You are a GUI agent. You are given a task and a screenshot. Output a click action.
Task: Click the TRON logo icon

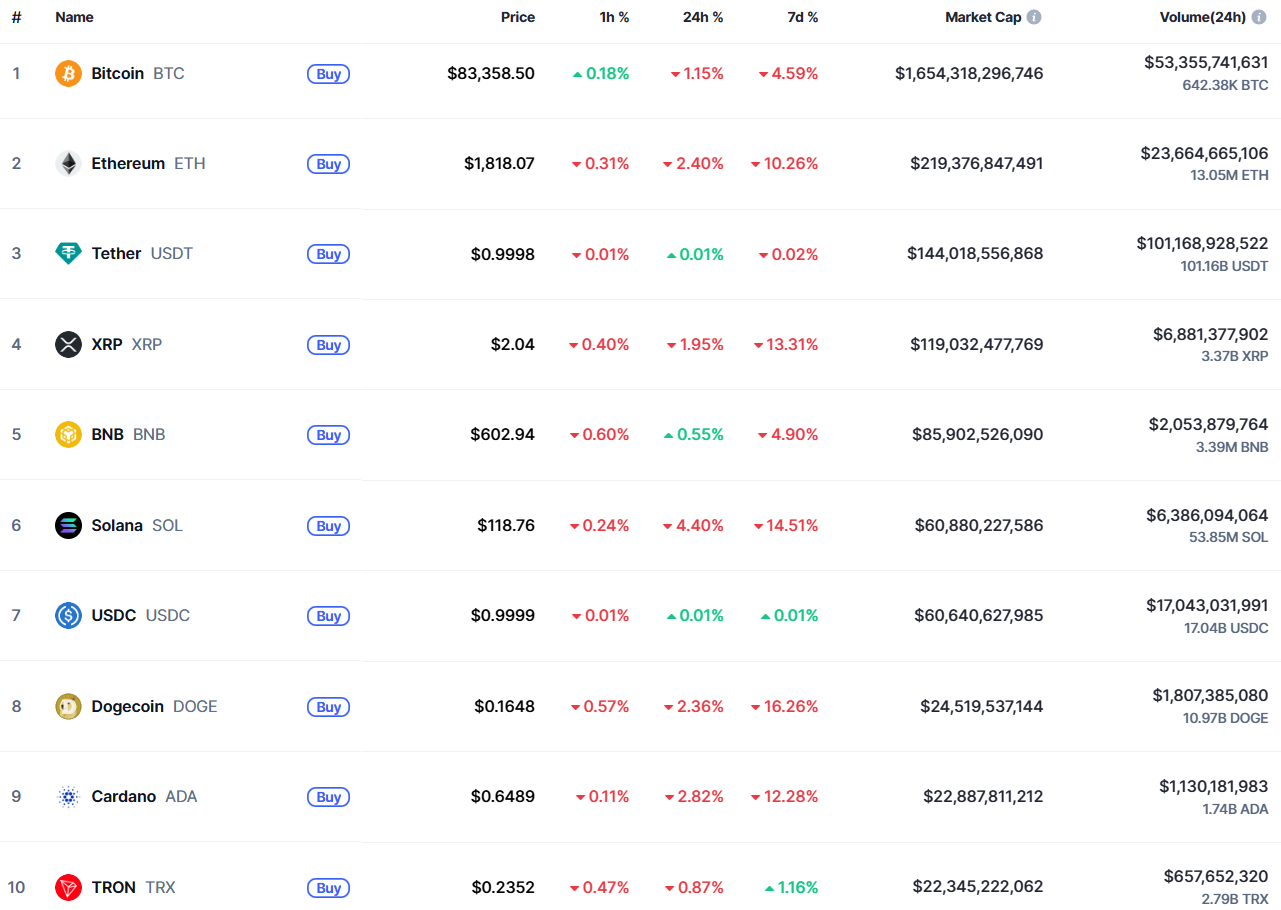(x=68, y=888)
